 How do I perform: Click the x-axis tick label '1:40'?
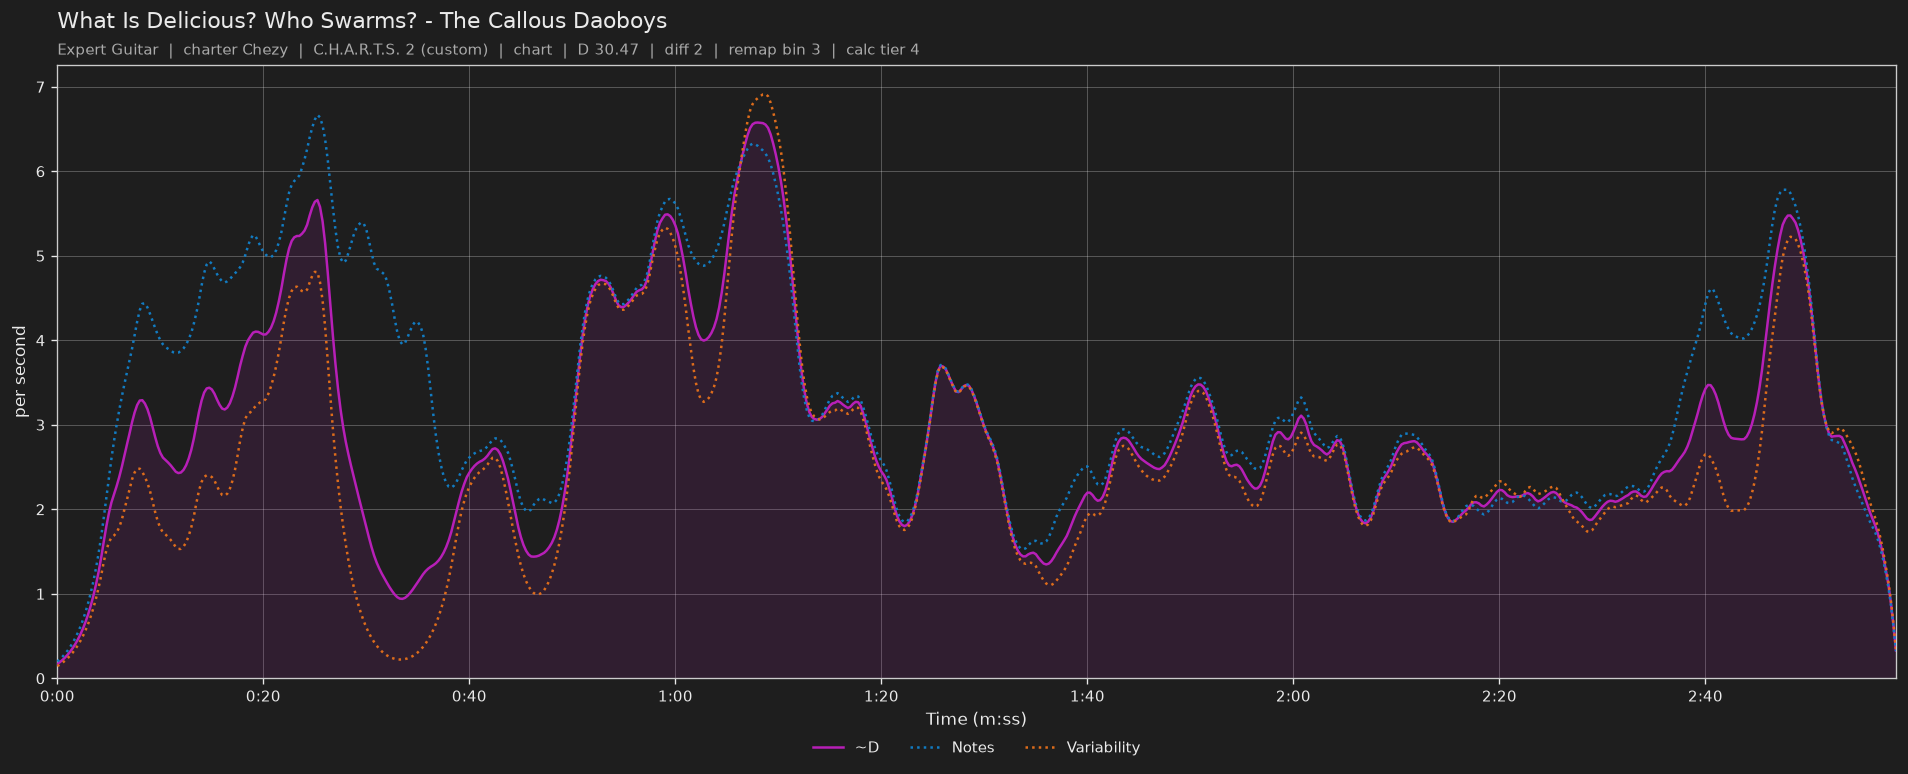1087,696
